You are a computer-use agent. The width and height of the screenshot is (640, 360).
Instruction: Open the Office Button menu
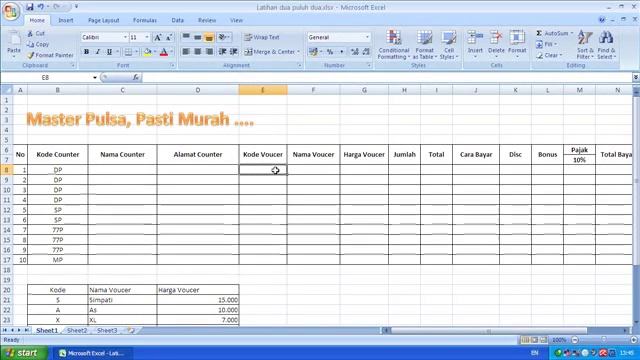[11, 11]
